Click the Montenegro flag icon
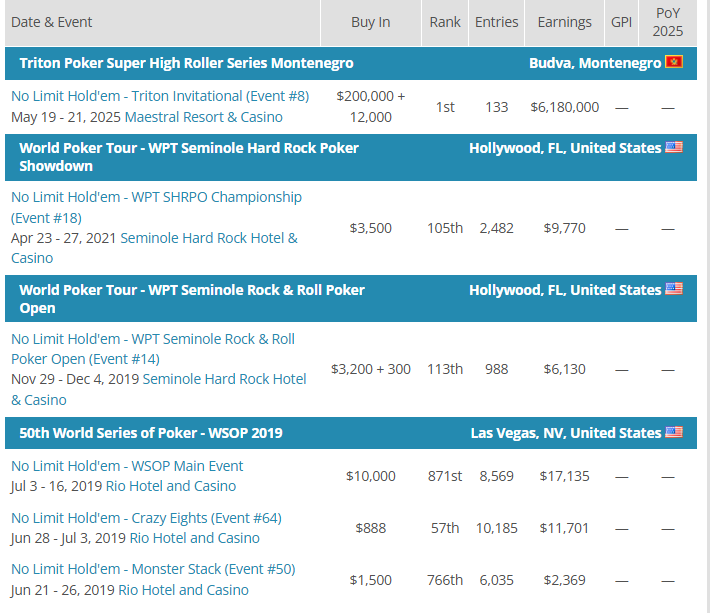This screenshot has width=710, height=613. pyautogui.click(x=674, y=62)
